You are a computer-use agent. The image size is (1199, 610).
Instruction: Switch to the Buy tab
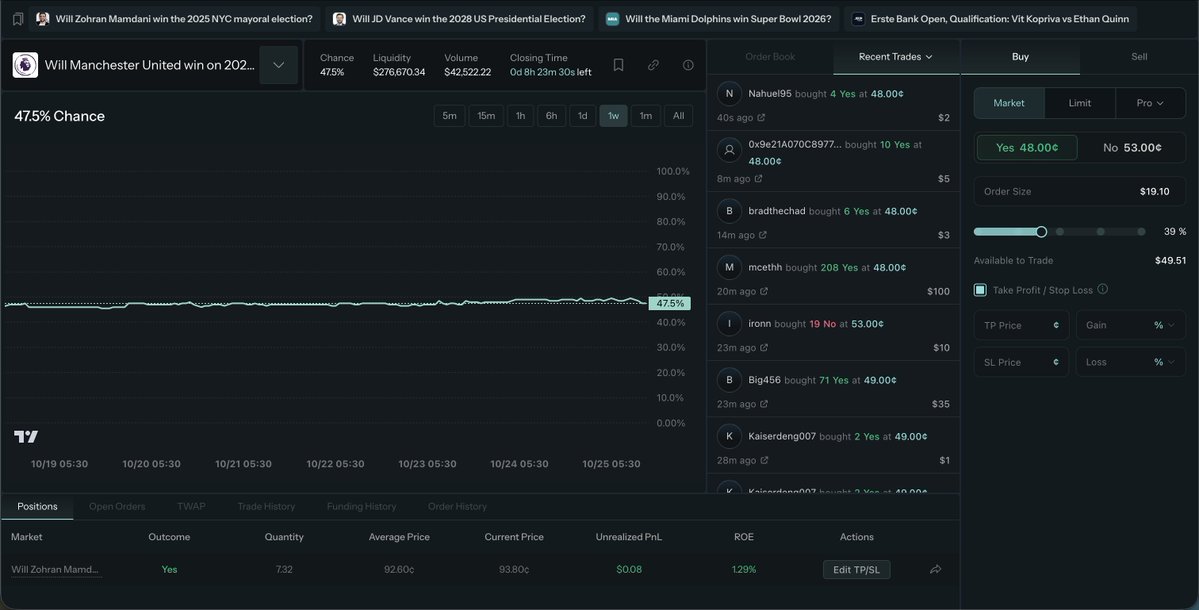coord(1020,57)
